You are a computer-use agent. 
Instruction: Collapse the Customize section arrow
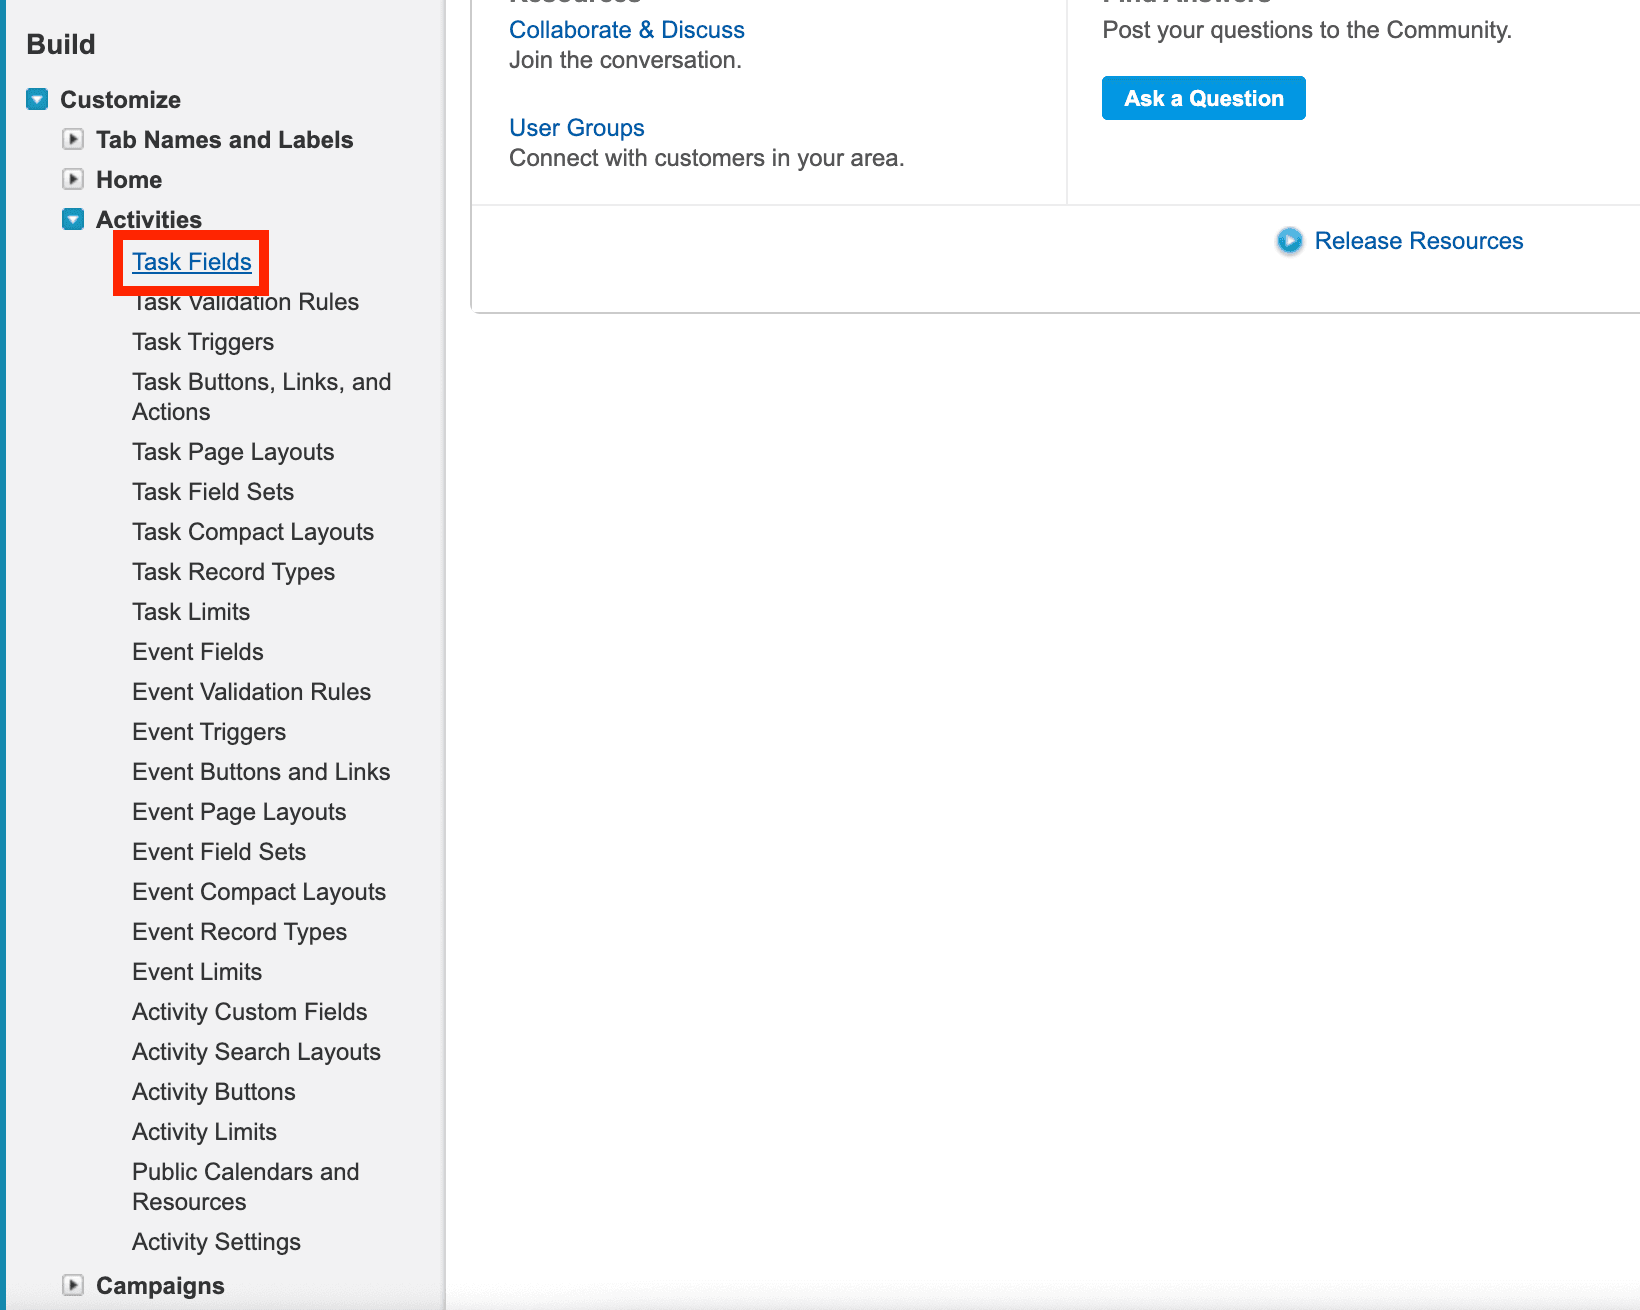coord(37,99)
